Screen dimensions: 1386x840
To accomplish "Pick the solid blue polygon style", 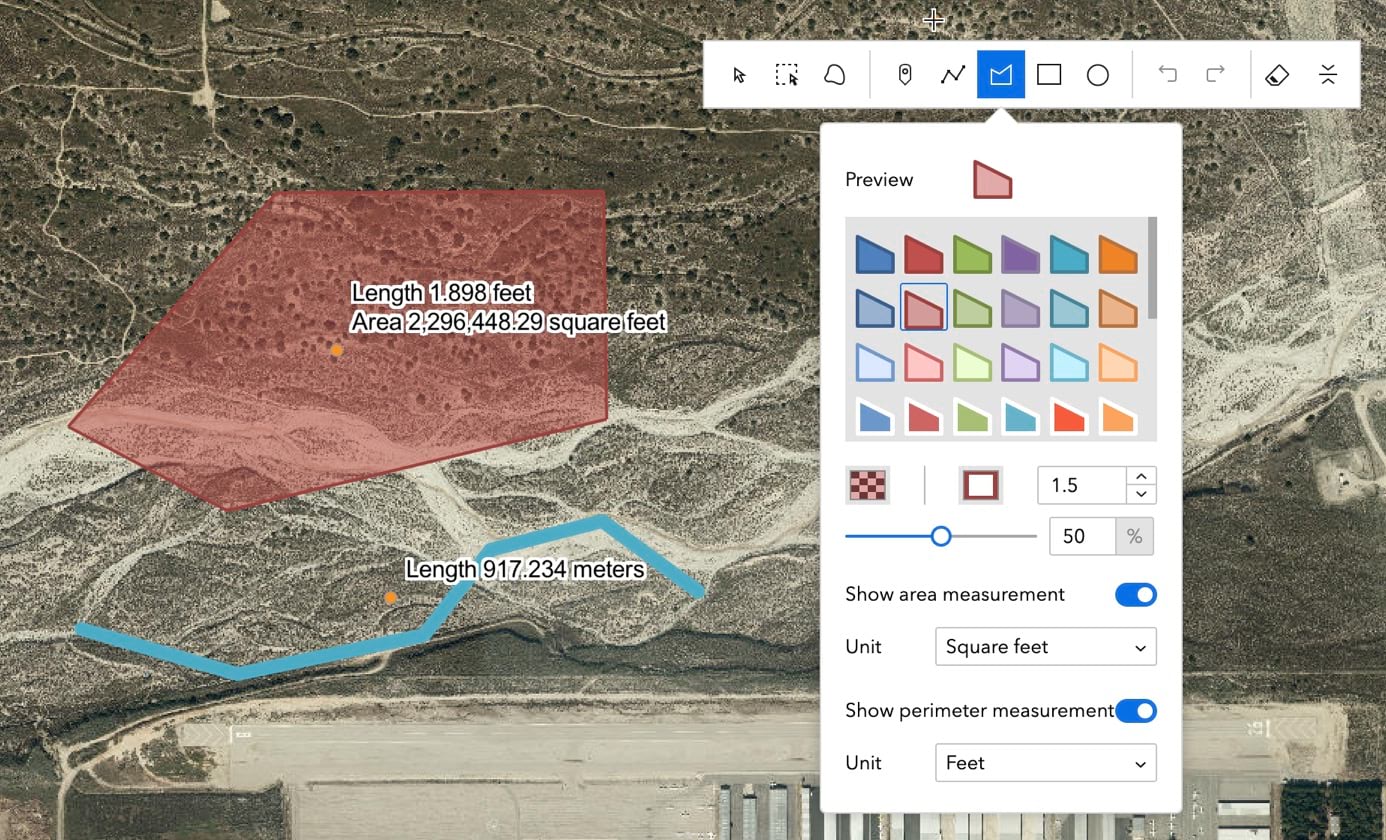I will (x=875, y=255).
